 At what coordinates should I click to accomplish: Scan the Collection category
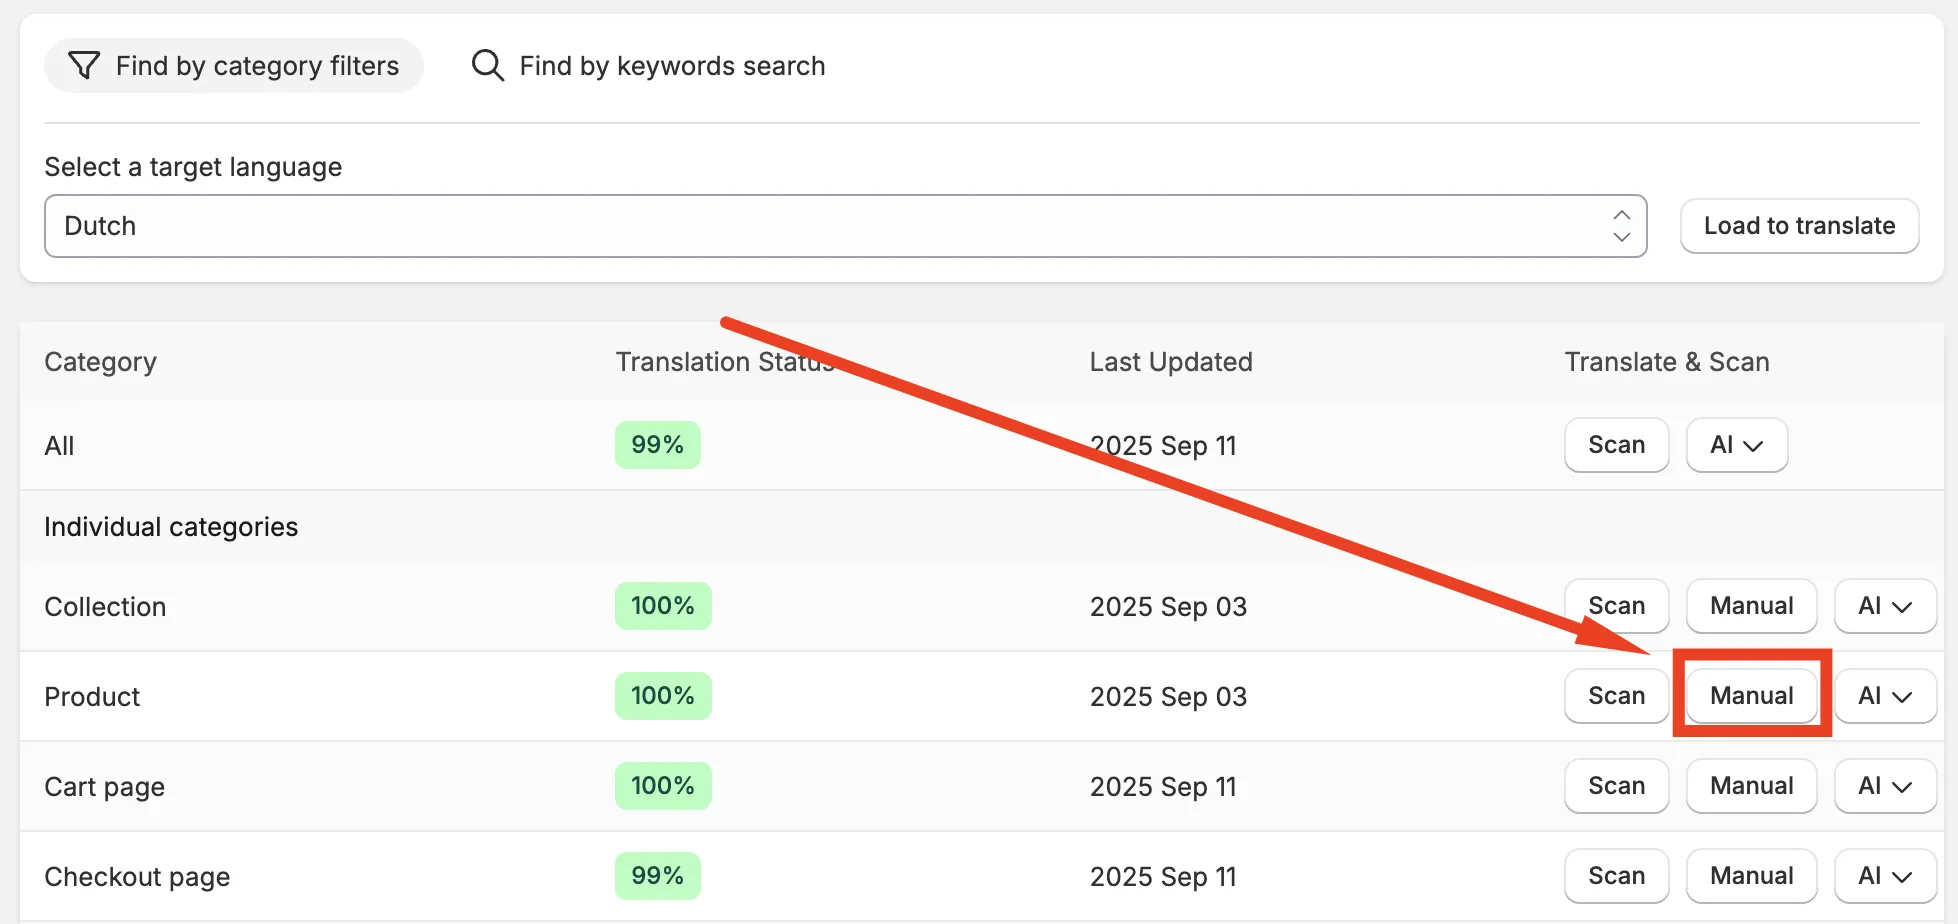click(x=1617, y=606)
